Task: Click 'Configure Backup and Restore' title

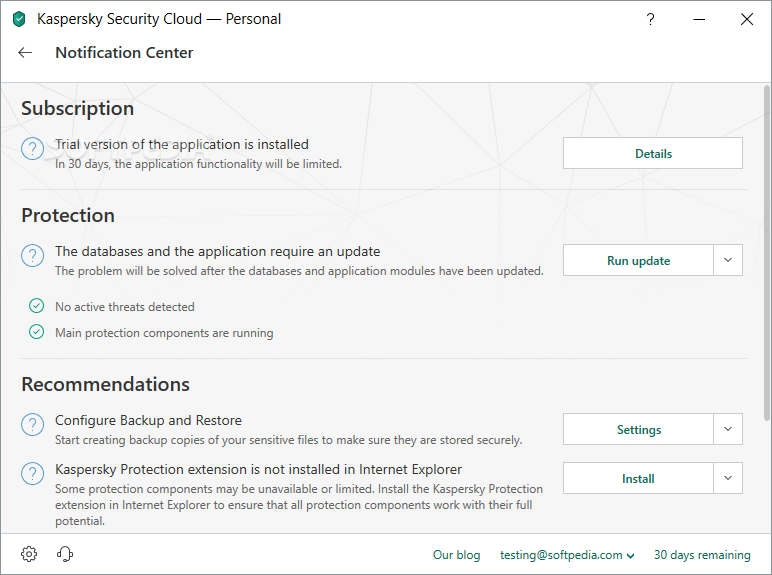Action: tap(148, 420)
